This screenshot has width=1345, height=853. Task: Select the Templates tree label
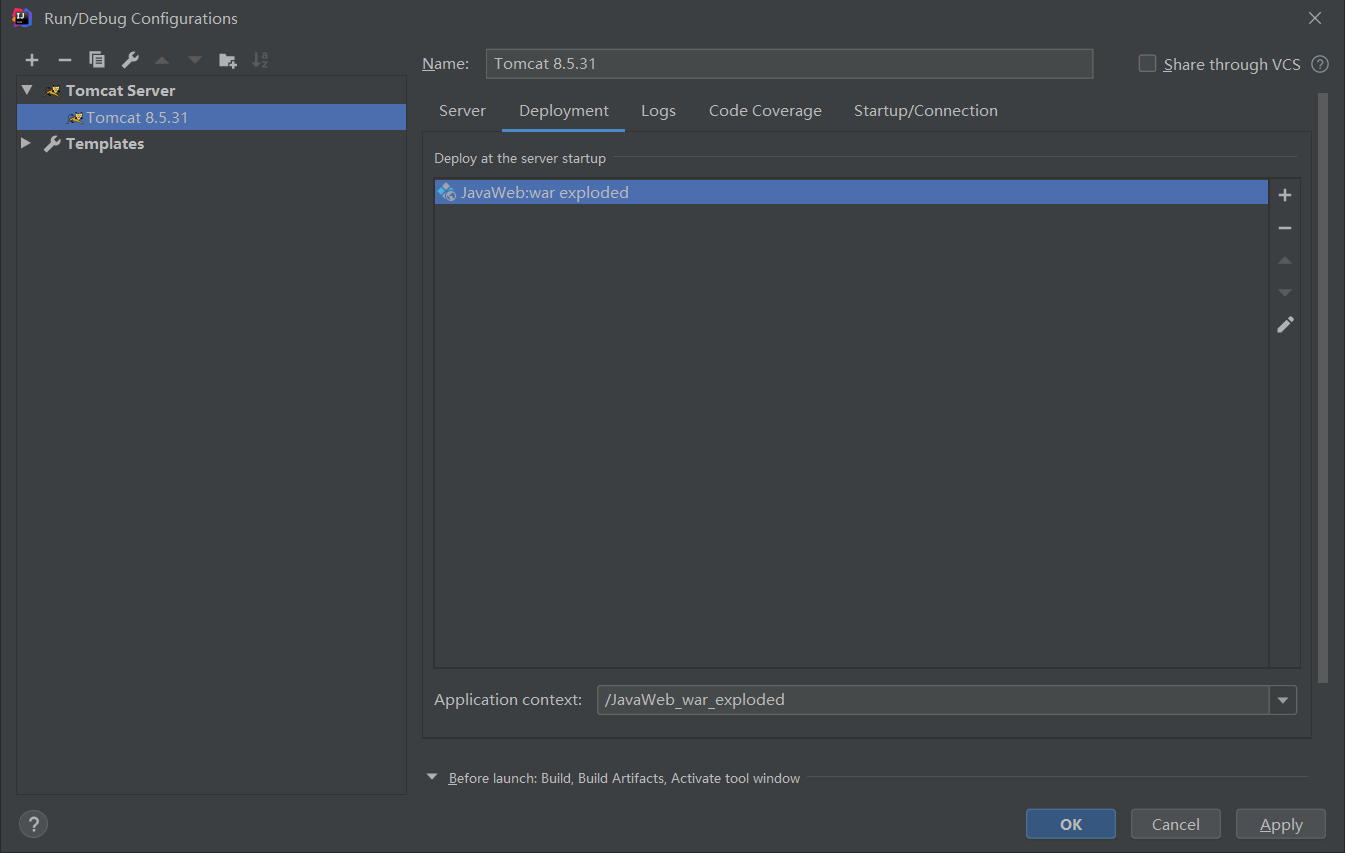(105, 143)
